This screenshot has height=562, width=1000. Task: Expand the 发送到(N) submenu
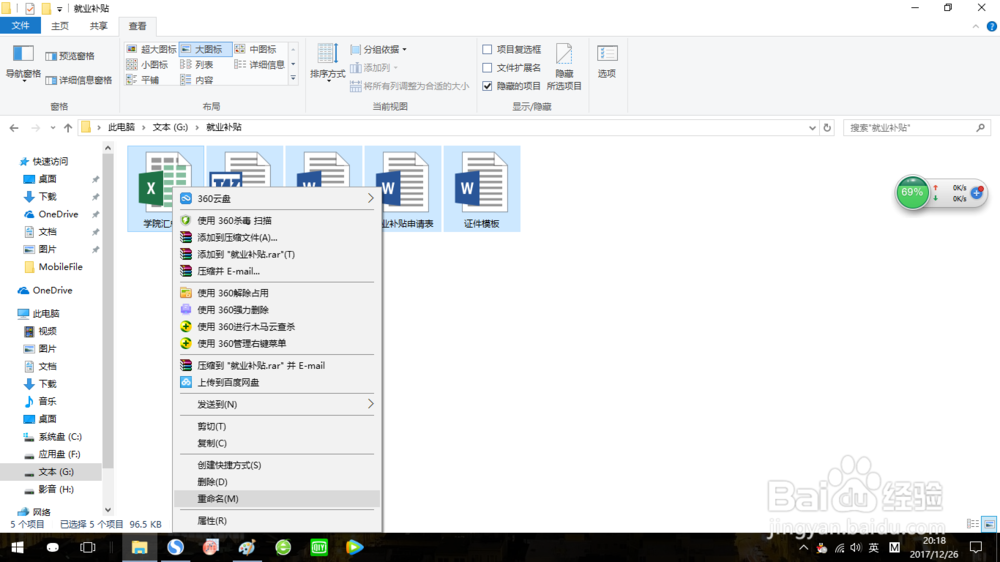(x=277, y=404)
